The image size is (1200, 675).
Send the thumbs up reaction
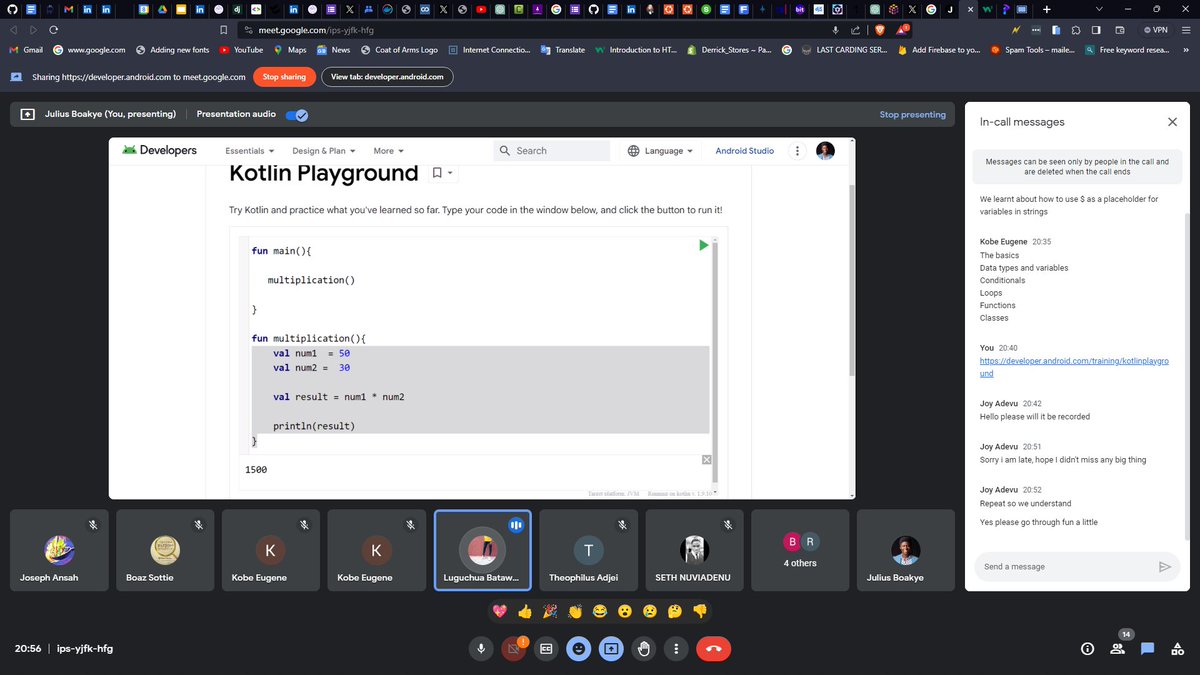525,611
